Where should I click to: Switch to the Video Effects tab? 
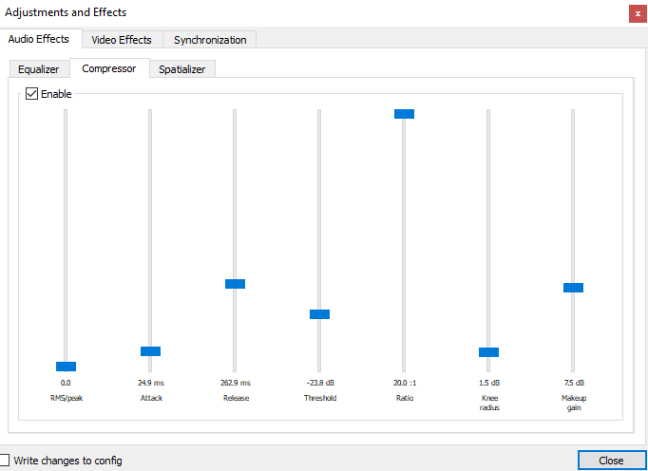[121, 40]
